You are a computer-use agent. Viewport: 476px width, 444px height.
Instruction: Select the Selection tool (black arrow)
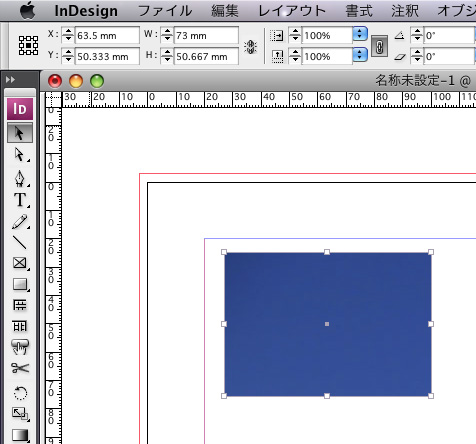pyautogui.click(x=20, y=133)
